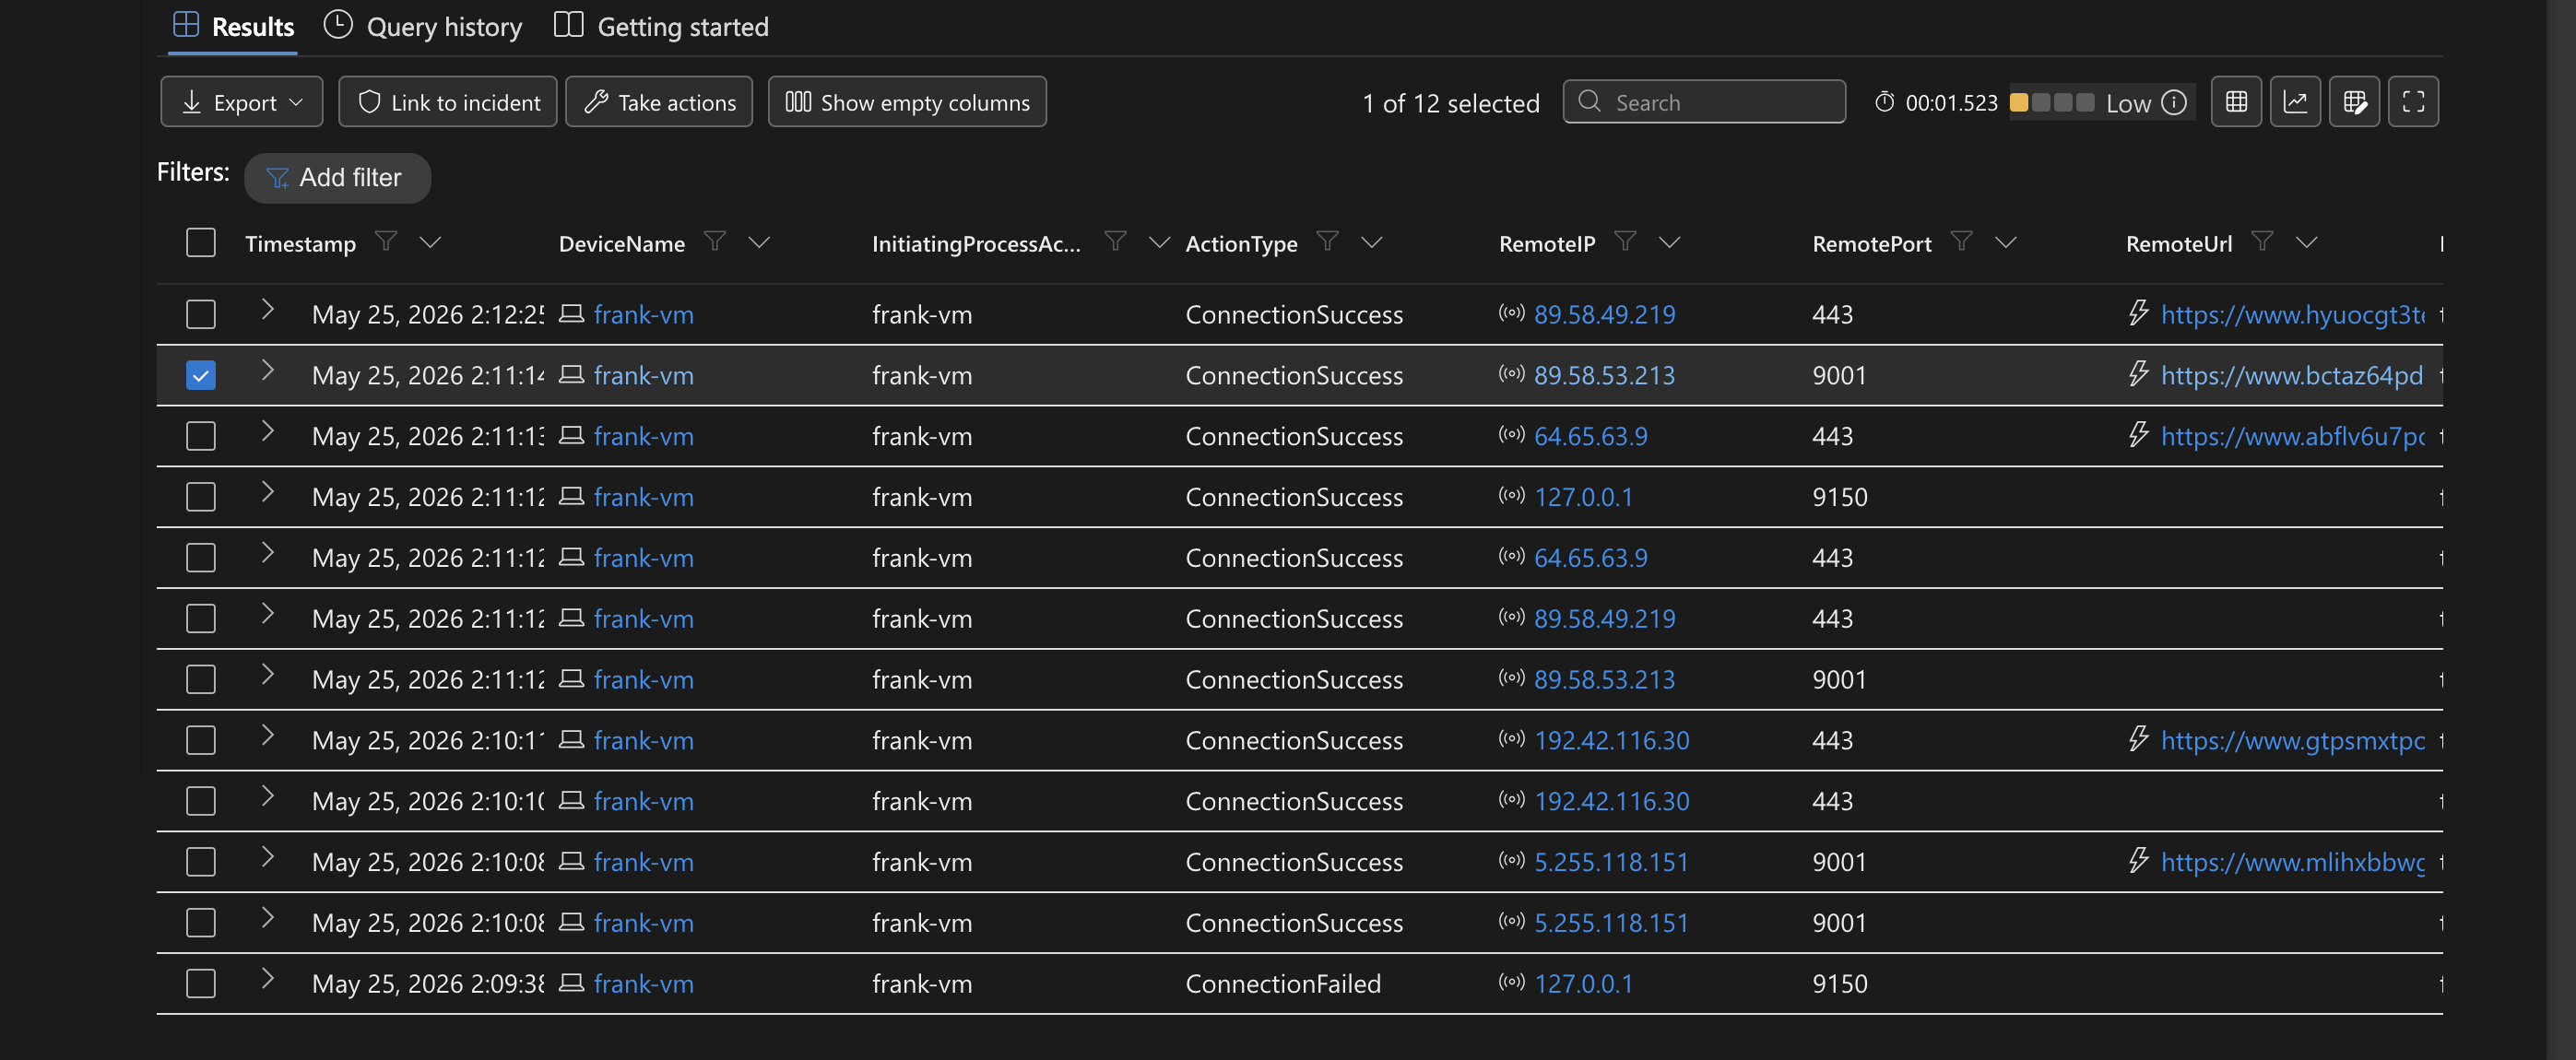Click "1 of 12 selected" text

click(1450, 103)
